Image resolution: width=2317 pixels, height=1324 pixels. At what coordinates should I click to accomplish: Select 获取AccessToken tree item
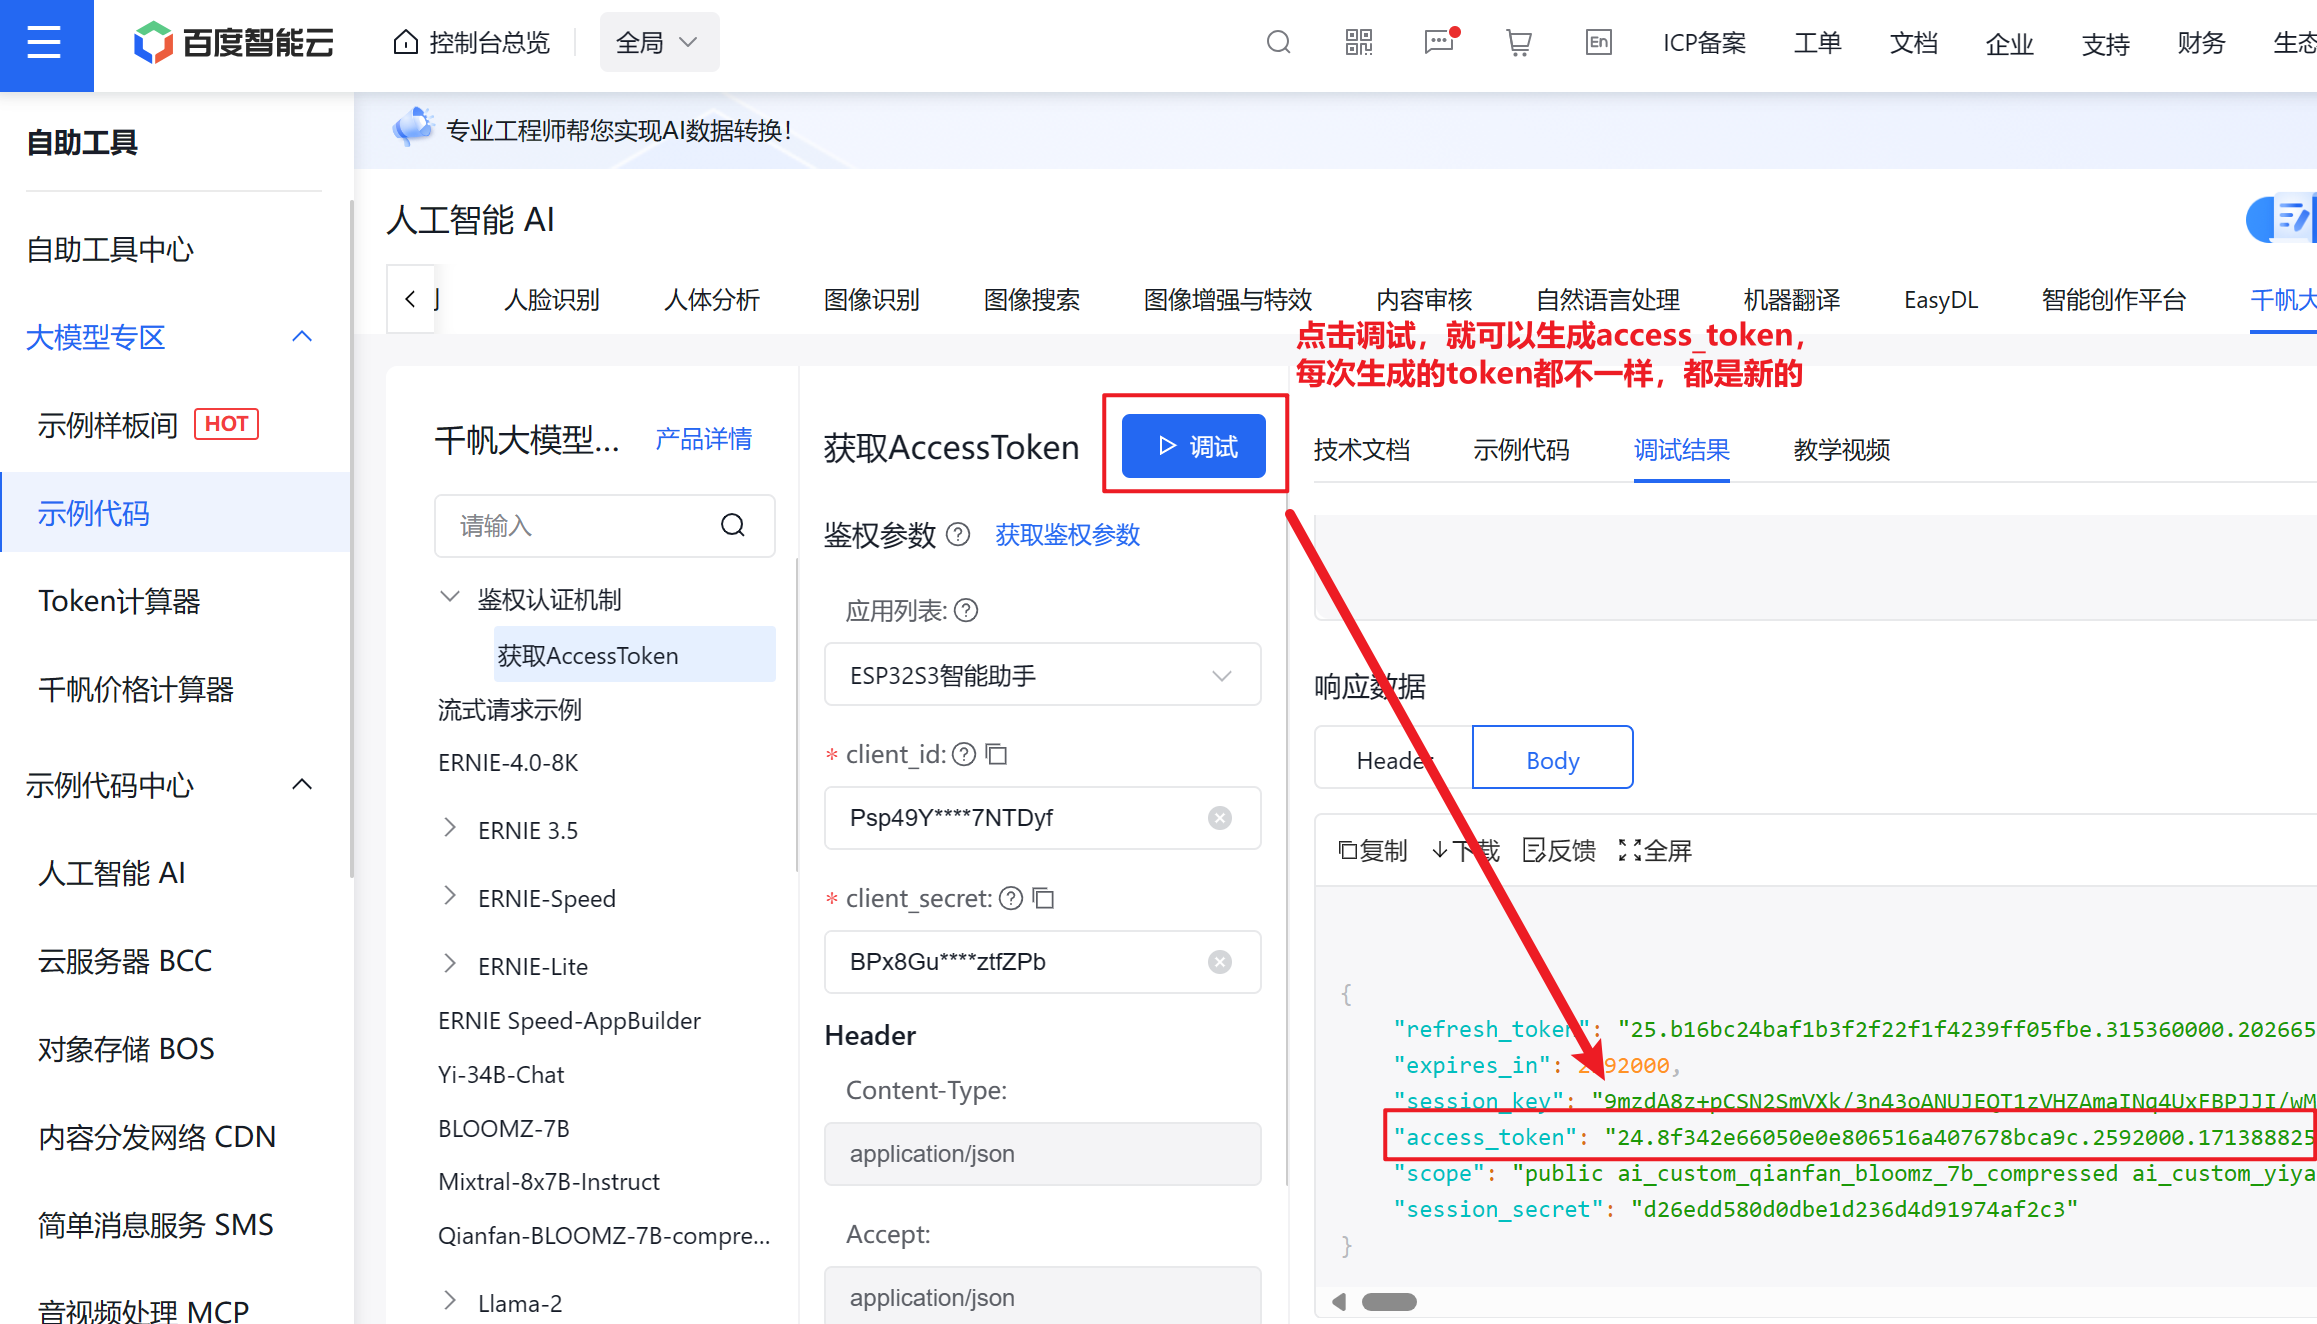coord(634,655)
